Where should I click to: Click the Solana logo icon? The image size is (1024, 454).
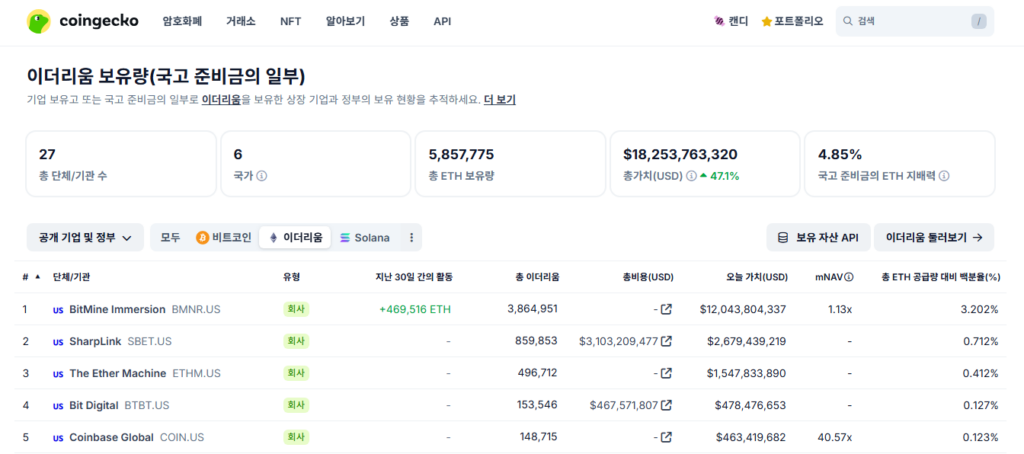tap(345, 238)
